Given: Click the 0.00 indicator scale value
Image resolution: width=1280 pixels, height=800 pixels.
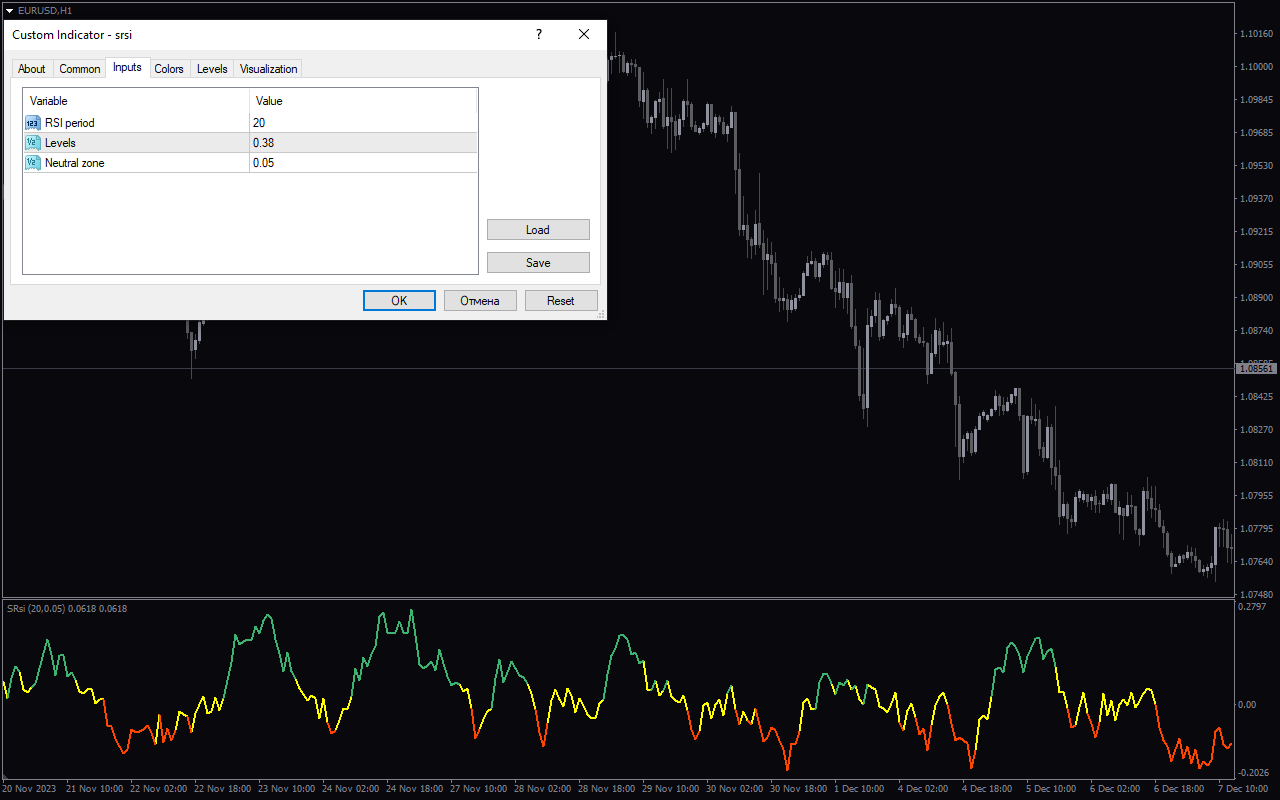Looking at the screenshot, I should click(x=1248, y=705).
